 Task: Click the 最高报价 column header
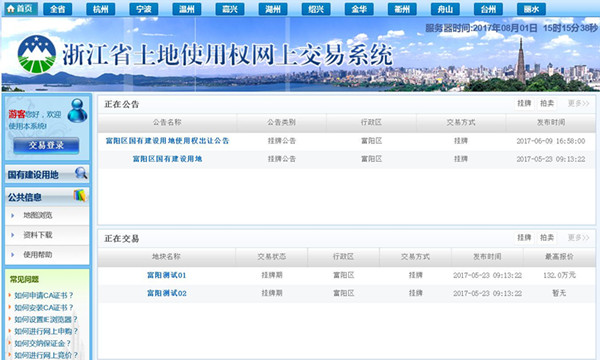click(x=559, y=257)
